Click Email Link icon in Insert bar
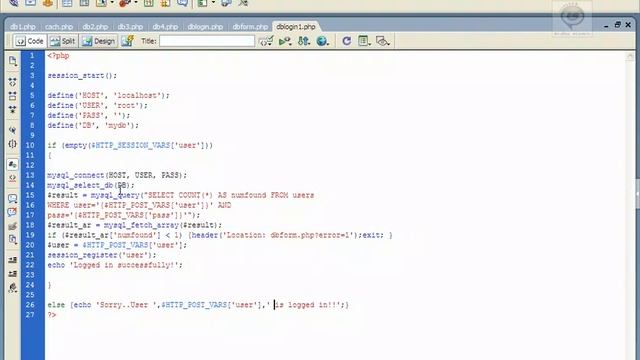Image resolution: width=640 pixels, height=360 pixels. 30,3
